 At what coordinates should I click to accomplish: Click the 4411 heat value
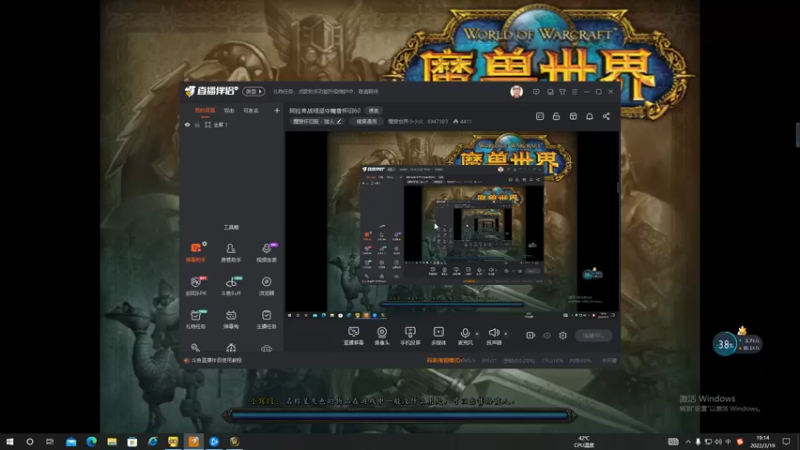click(462, 121)
